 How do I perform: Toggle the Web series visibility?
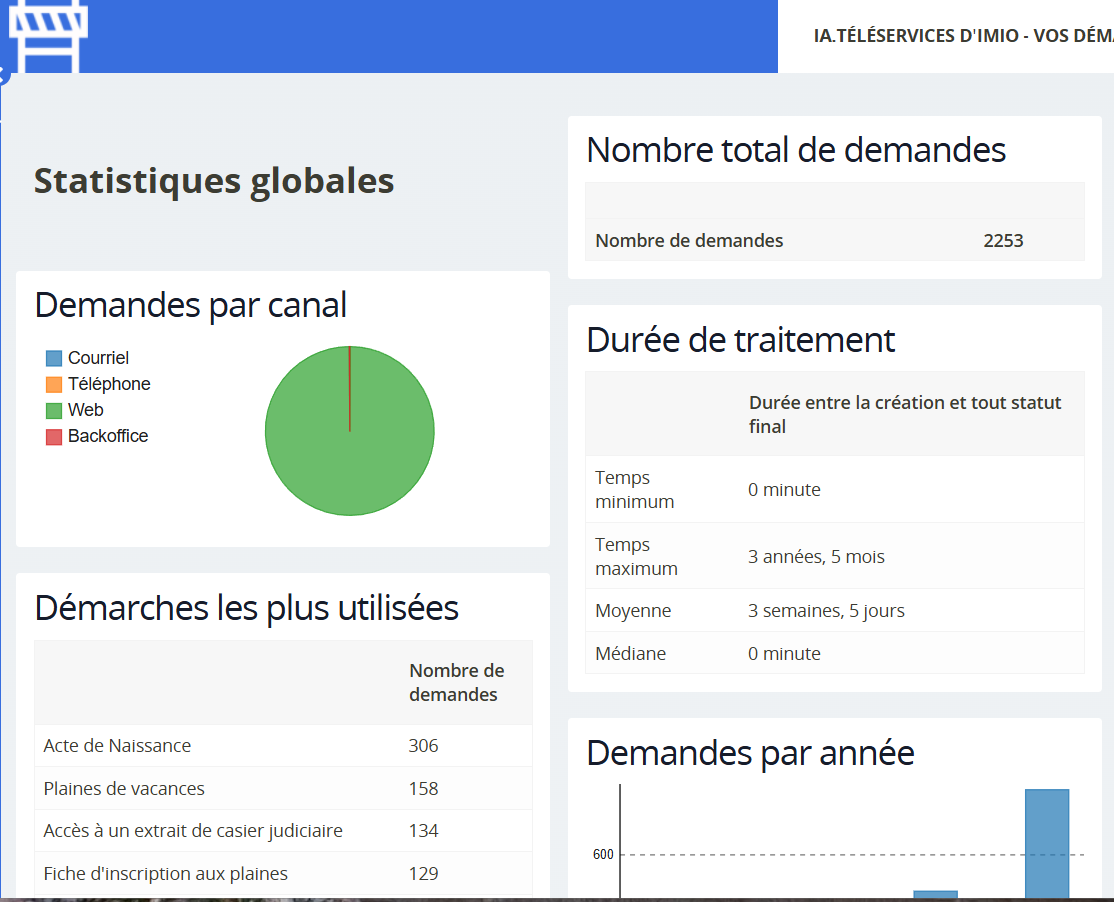click(84, 409)
